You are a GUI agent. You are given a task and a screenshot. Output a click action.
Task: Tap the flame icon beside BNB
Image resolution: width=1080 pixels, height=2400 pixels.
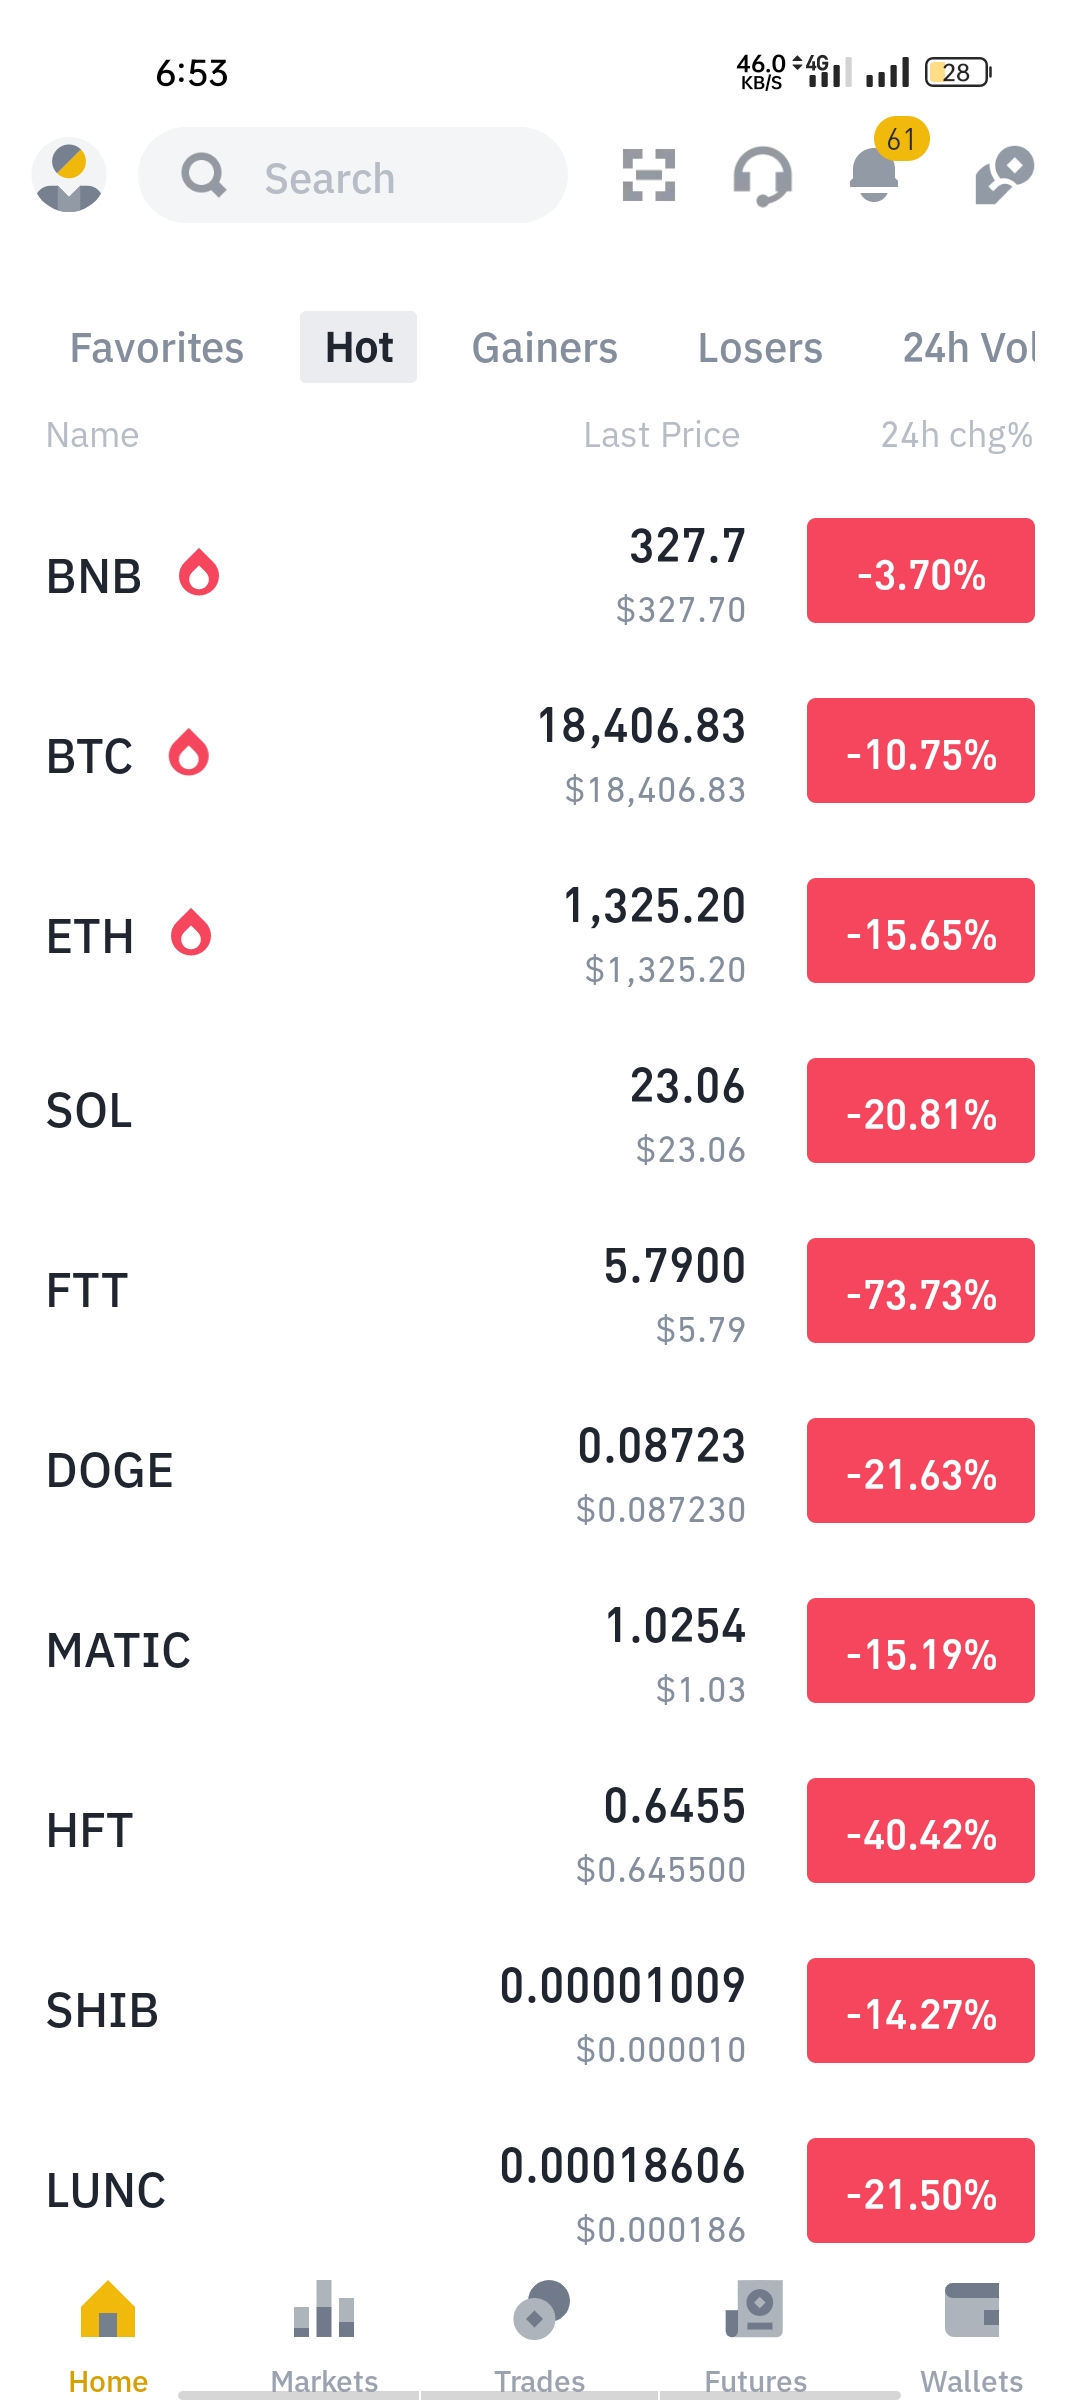pyautogui.click(x=199, y=572)
